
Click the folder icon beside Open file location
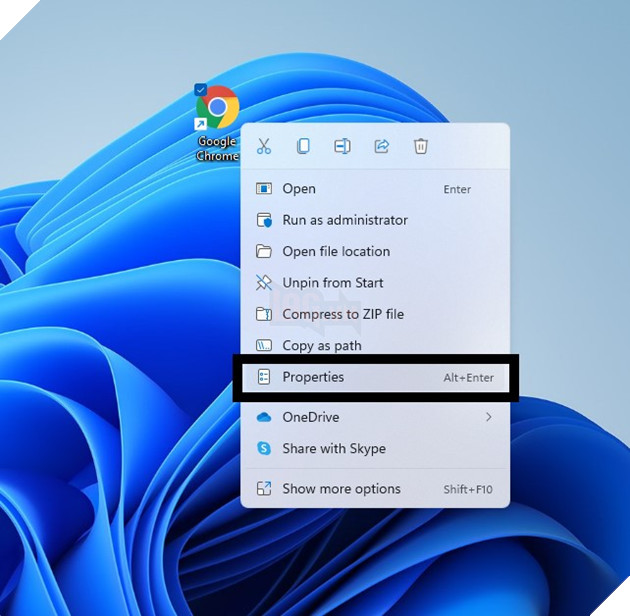pyautogui.click(x=264, y=252)
